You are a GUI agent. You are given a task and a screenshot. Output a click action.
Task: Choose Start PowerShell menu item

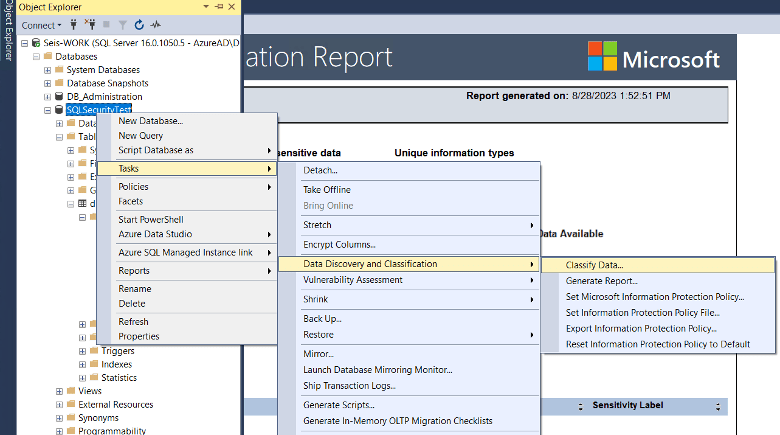[x=187, y=219]
